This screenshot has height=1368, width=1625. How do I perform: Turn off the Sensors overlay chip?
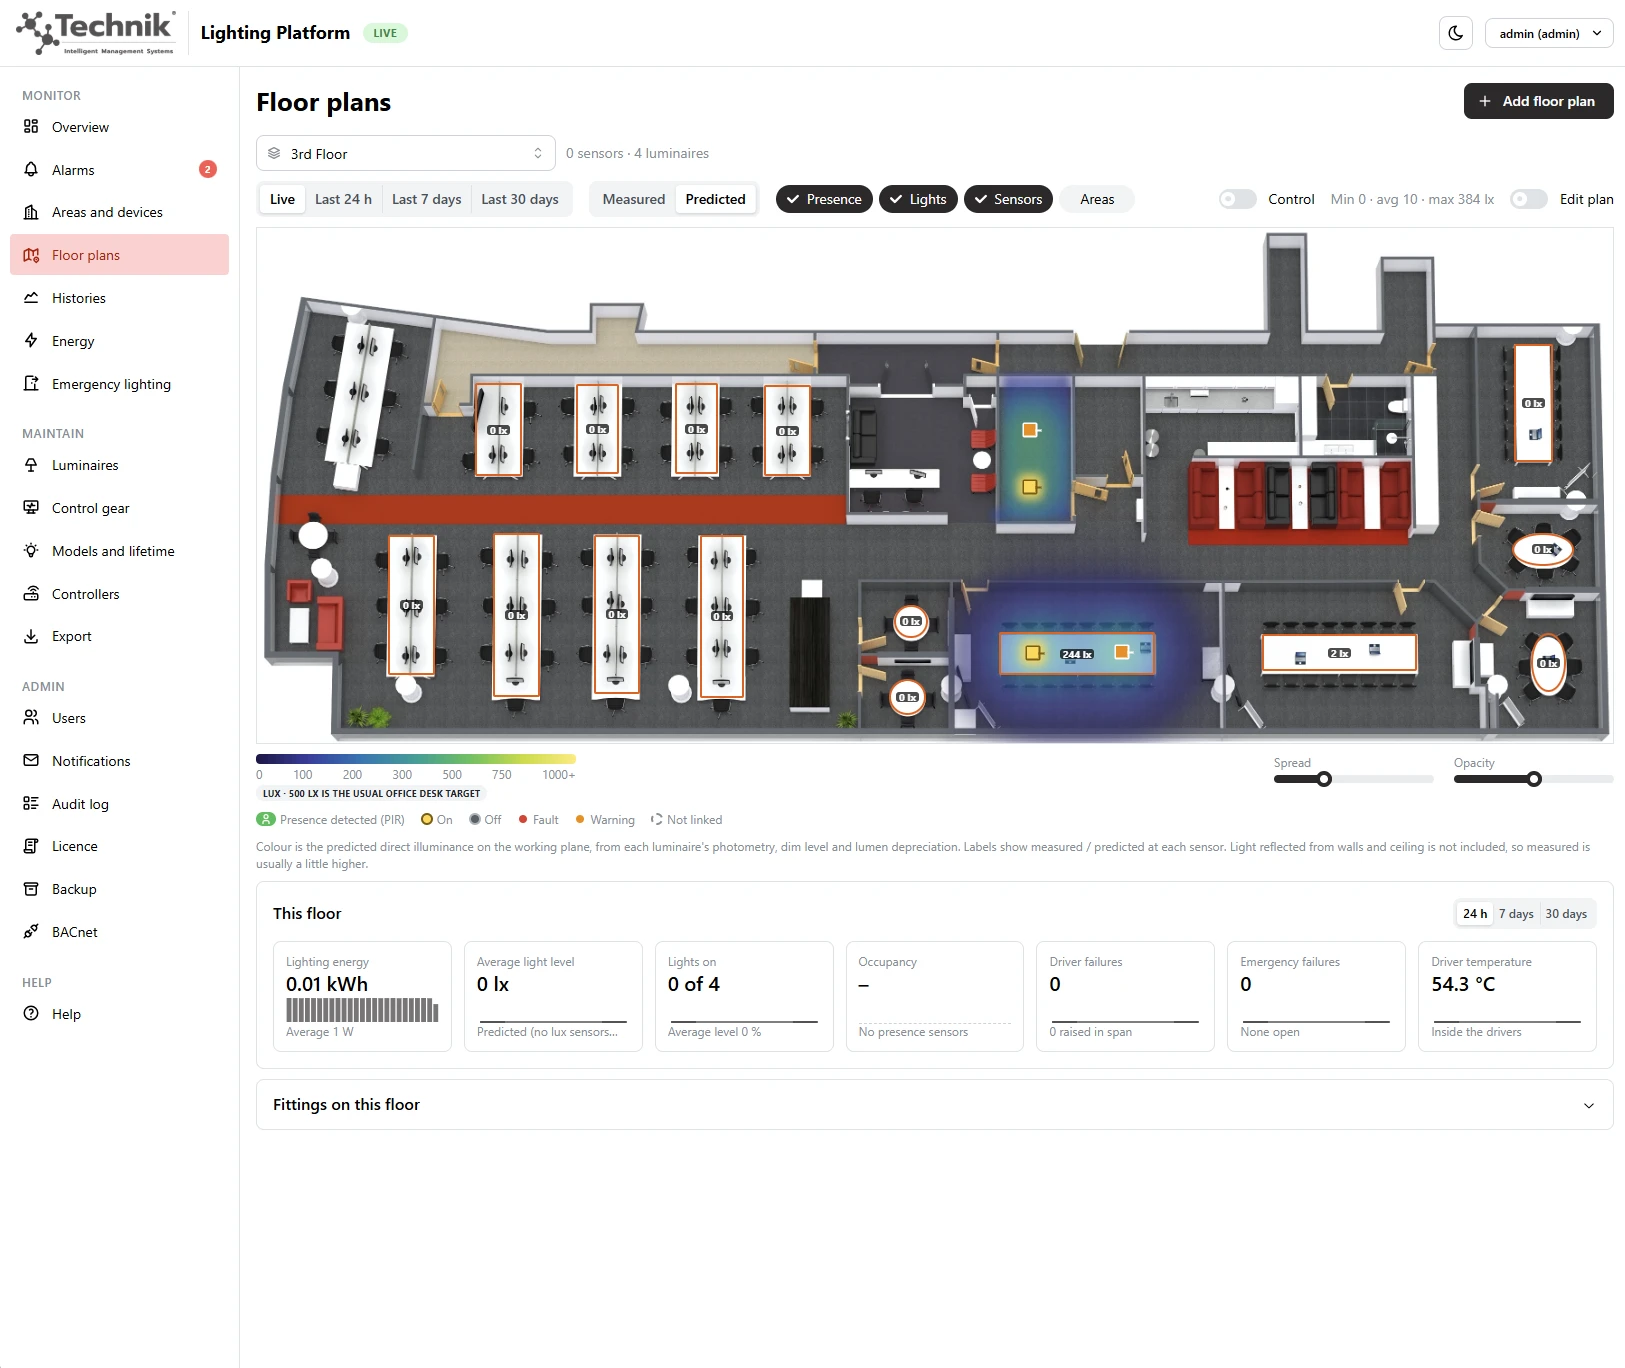coord(1007,199)
